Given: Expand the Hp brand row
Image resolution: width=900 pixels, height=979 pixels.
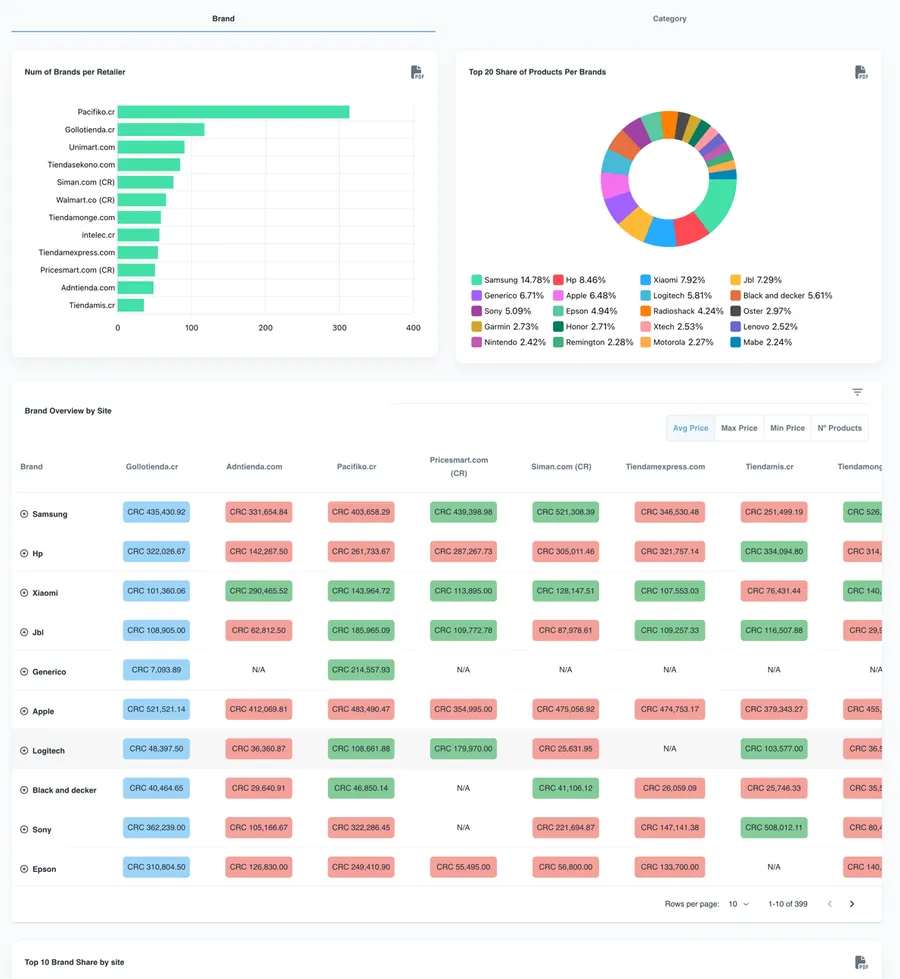Looking at the screenshot, I should pyautogui.click(x=24, y=553).
